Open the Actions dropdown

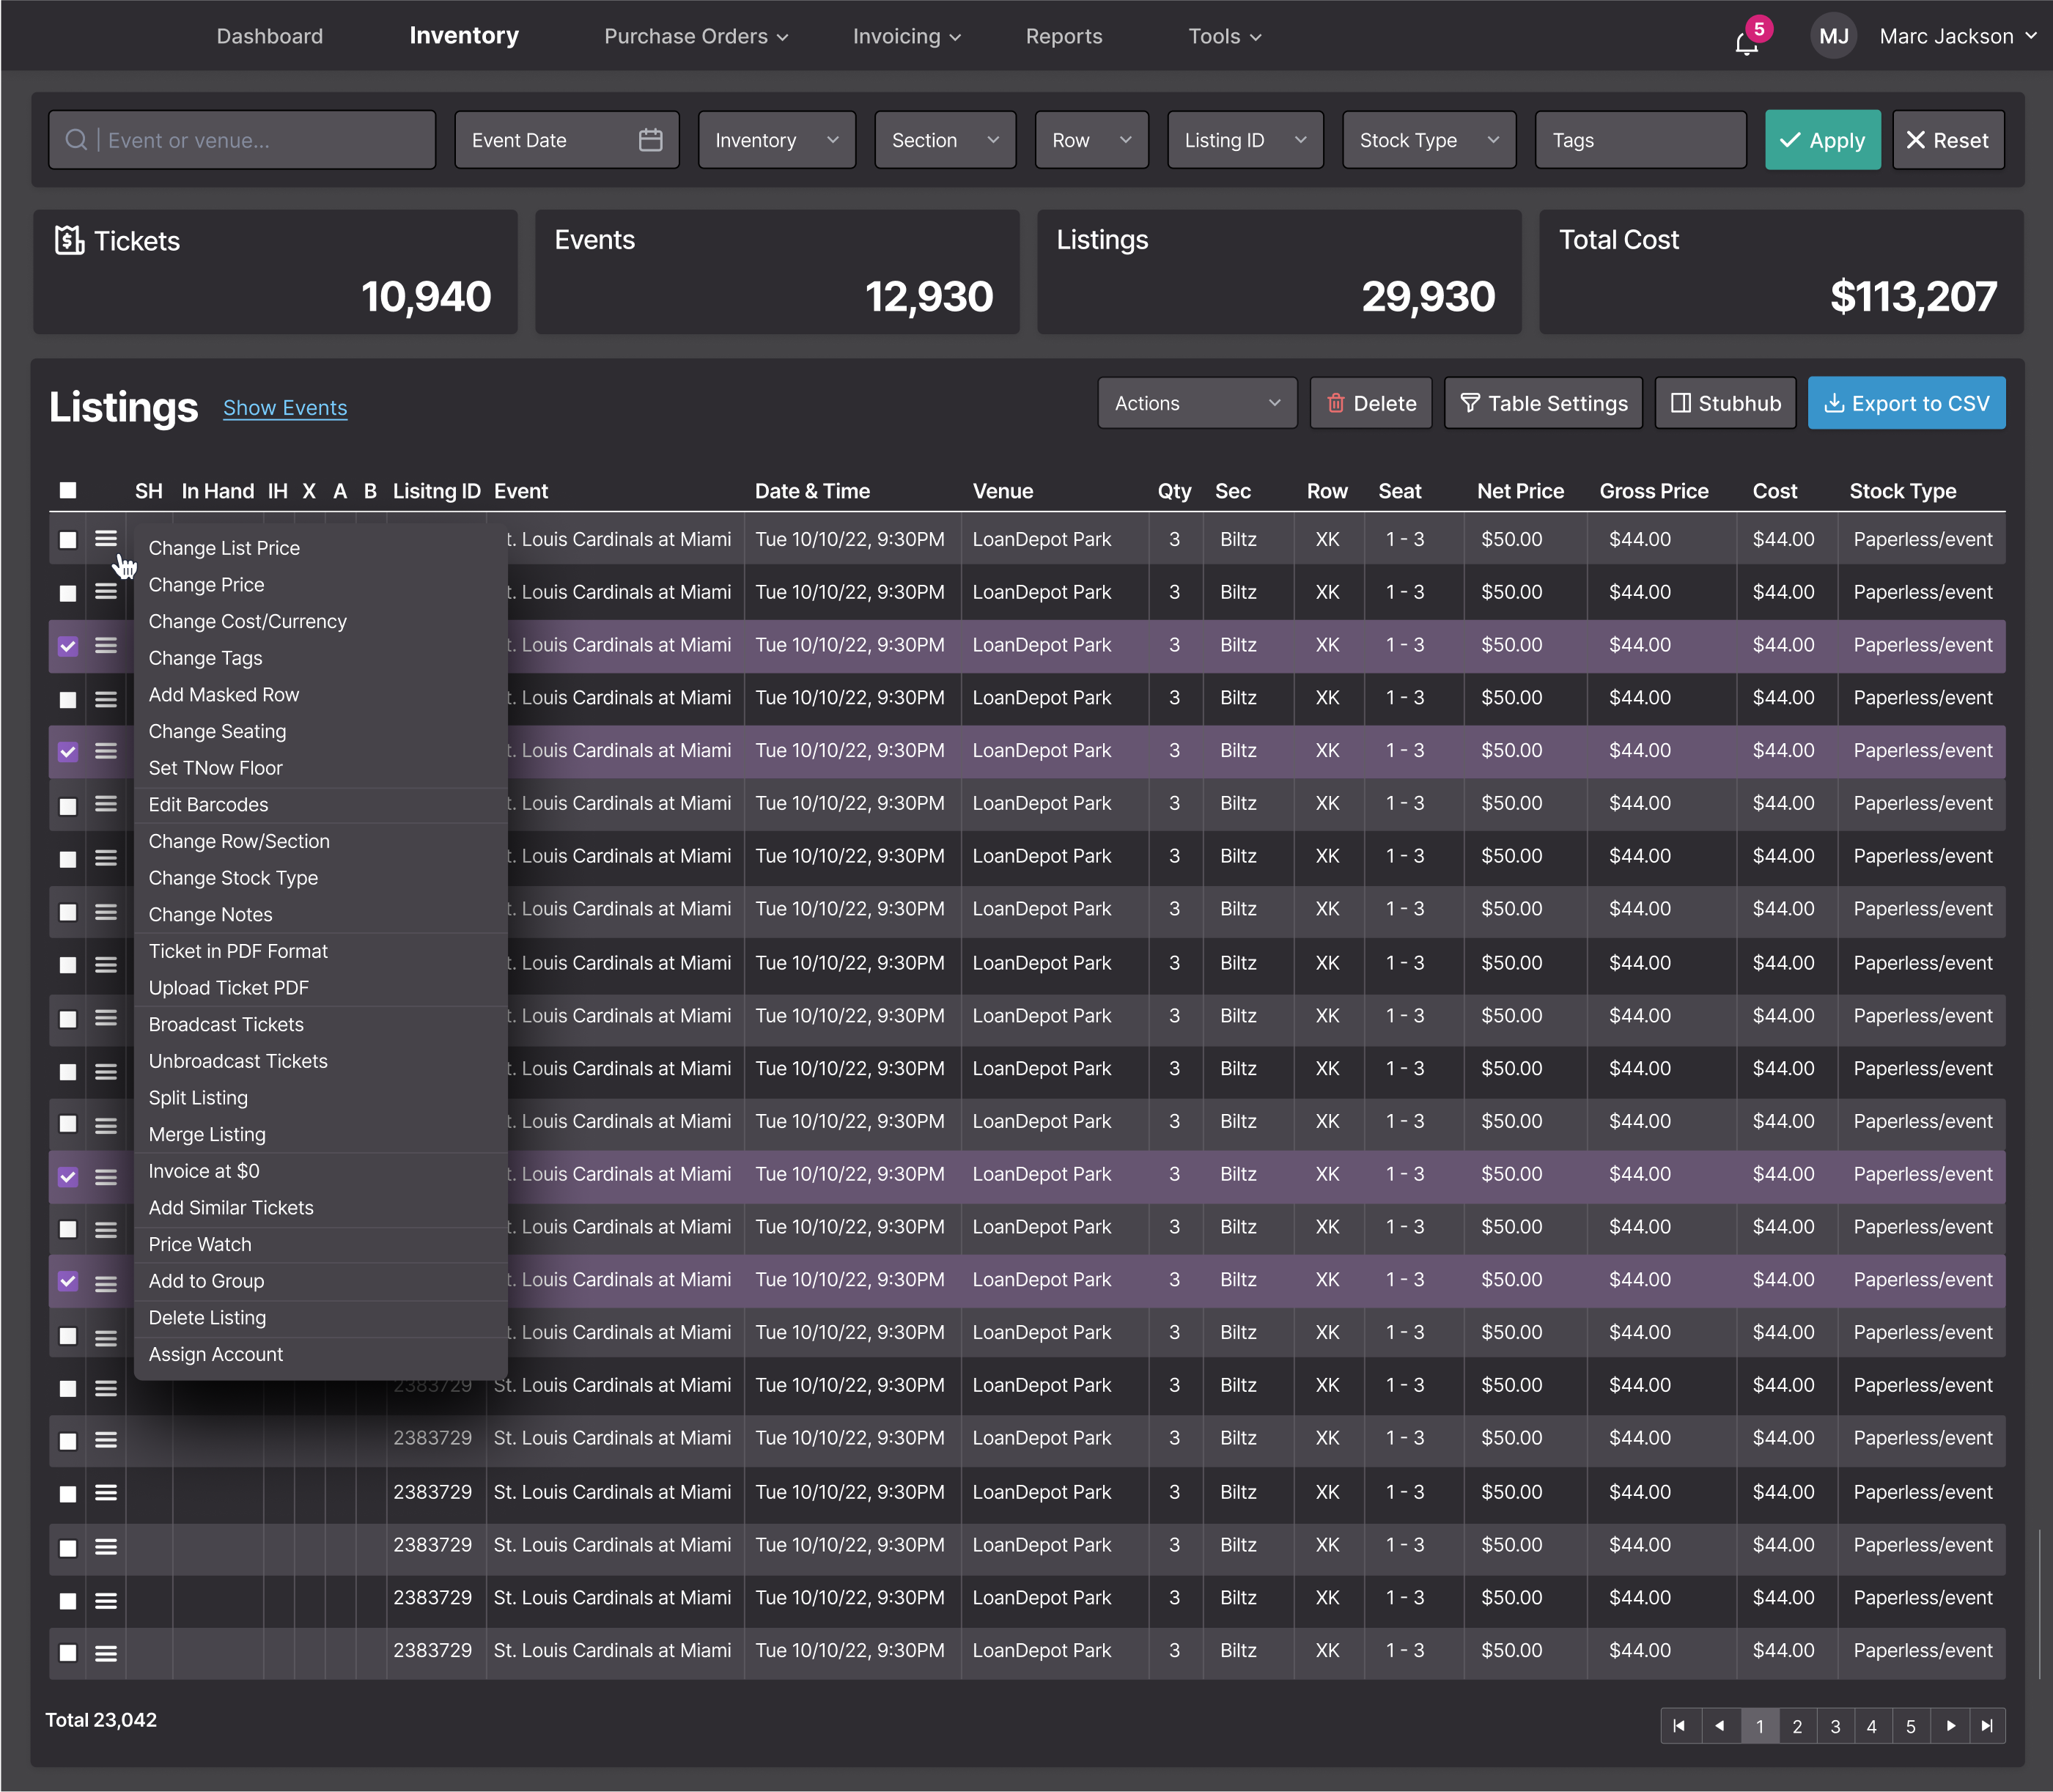[x=1196, y=403]
